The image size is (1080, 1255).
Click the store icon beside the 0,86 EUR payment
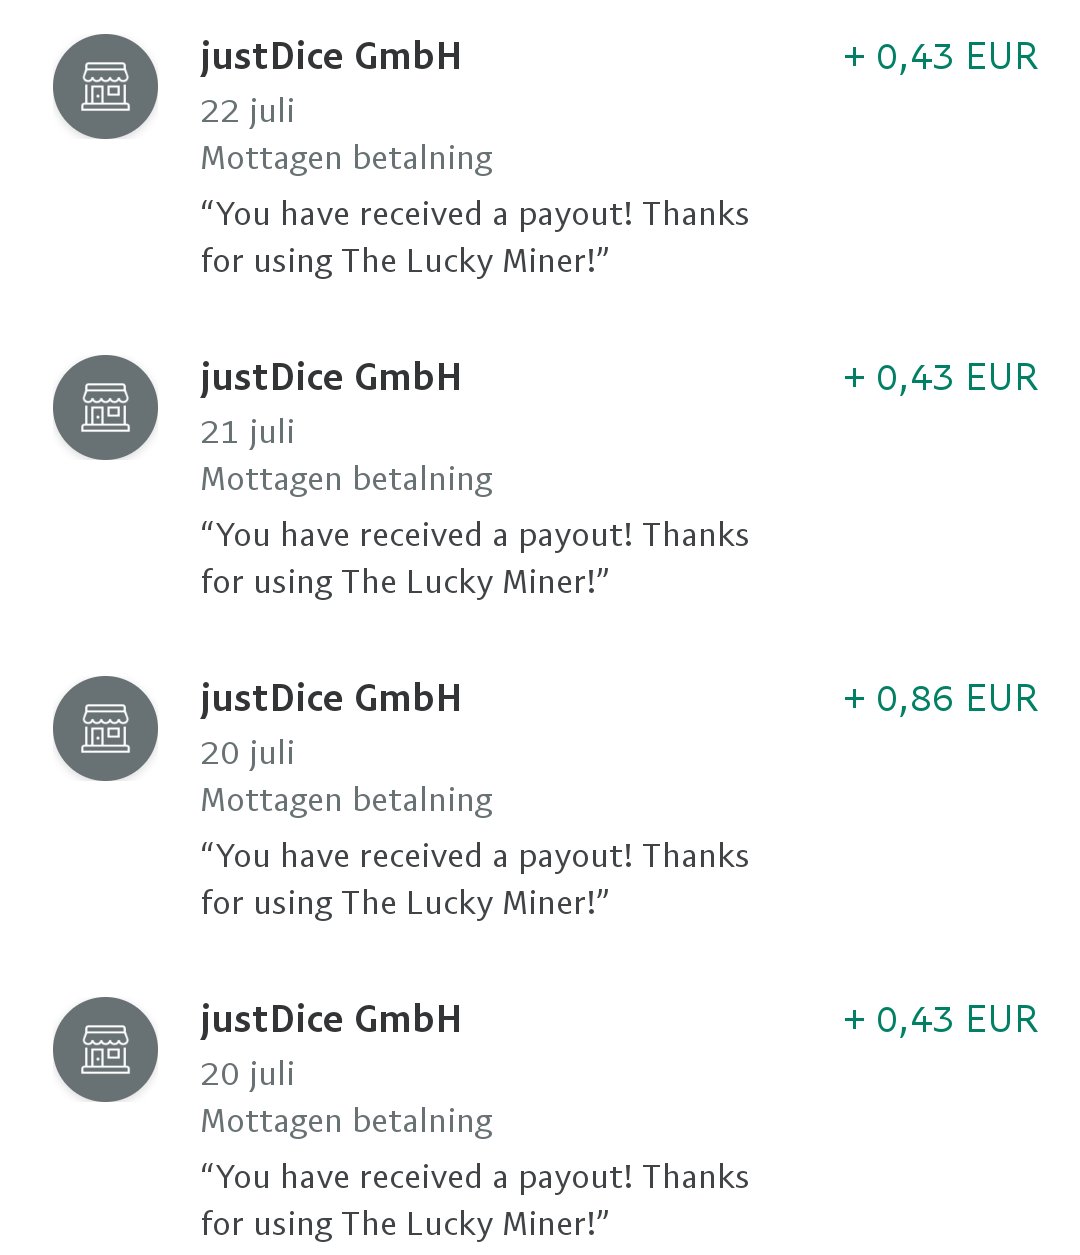105,729
